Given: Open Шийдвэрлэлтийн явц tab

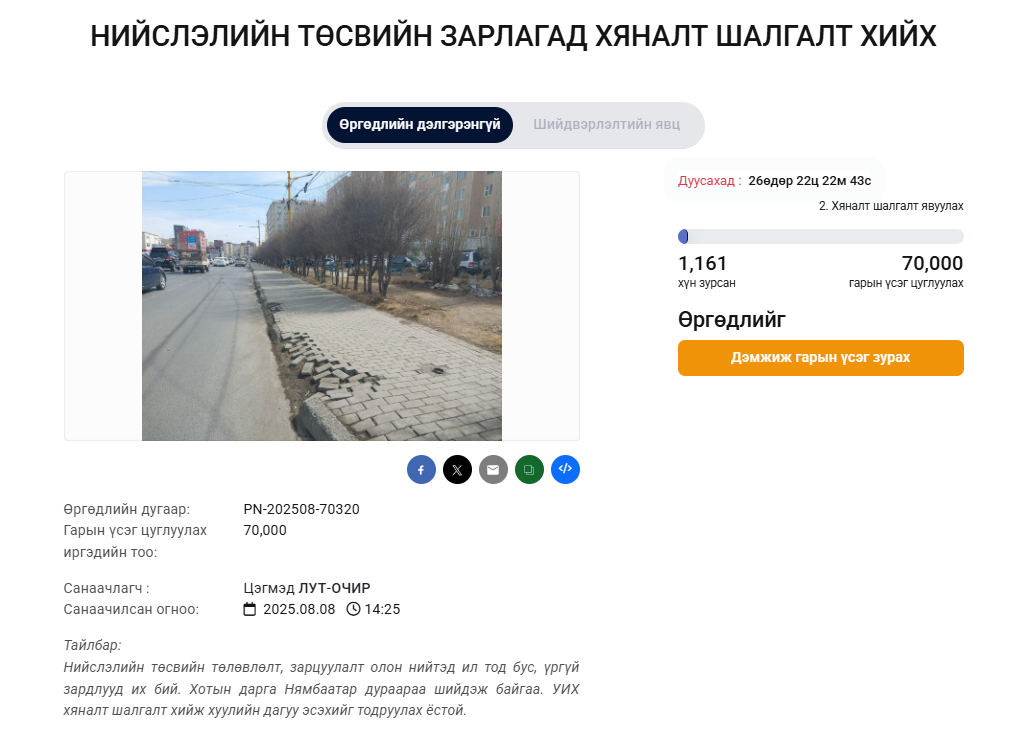Looking at the screenshot, I should tap(607, 125).
